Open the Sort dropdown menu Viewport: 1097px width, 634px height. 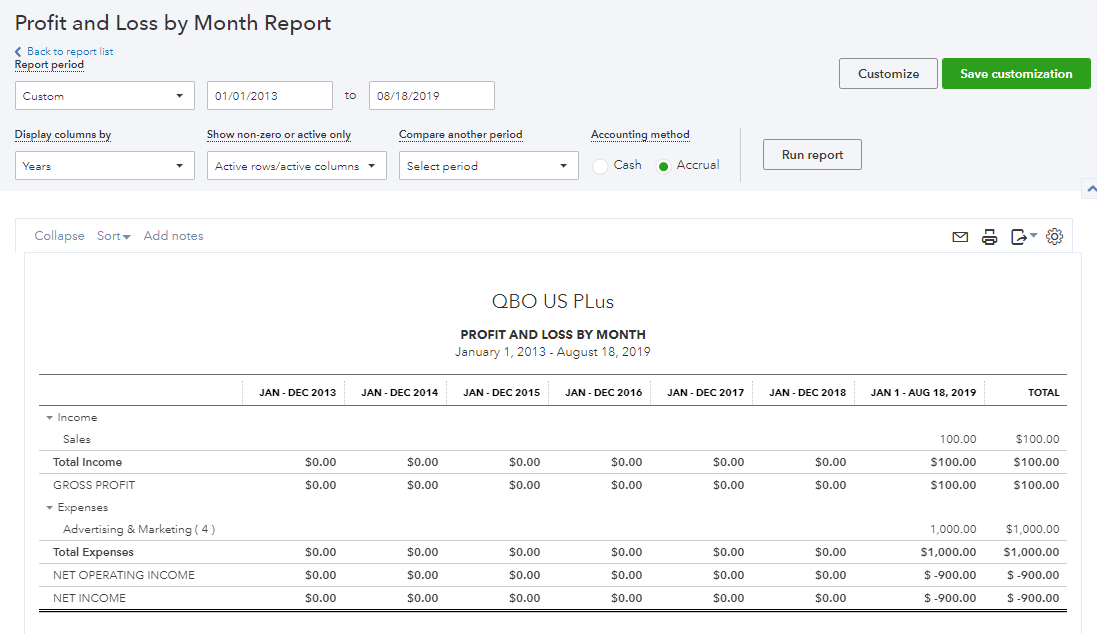(x=113, y=236)
